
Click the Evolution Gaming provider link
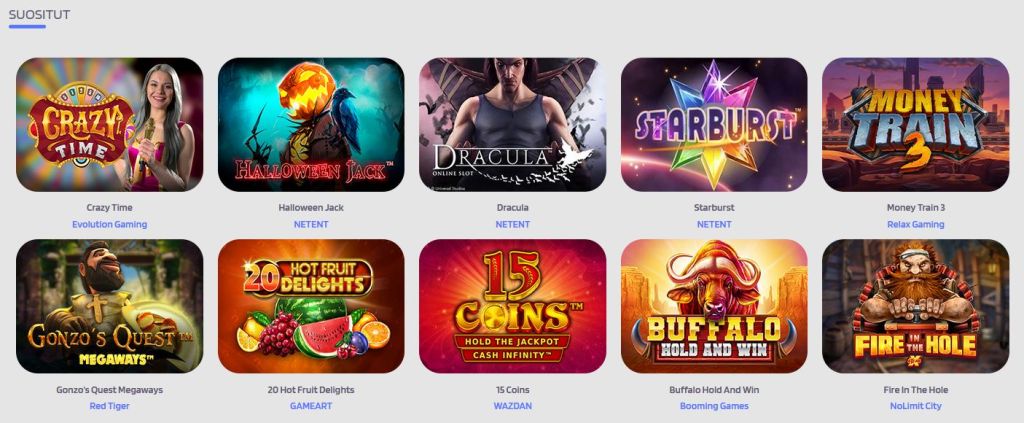(x=110, y=224)
